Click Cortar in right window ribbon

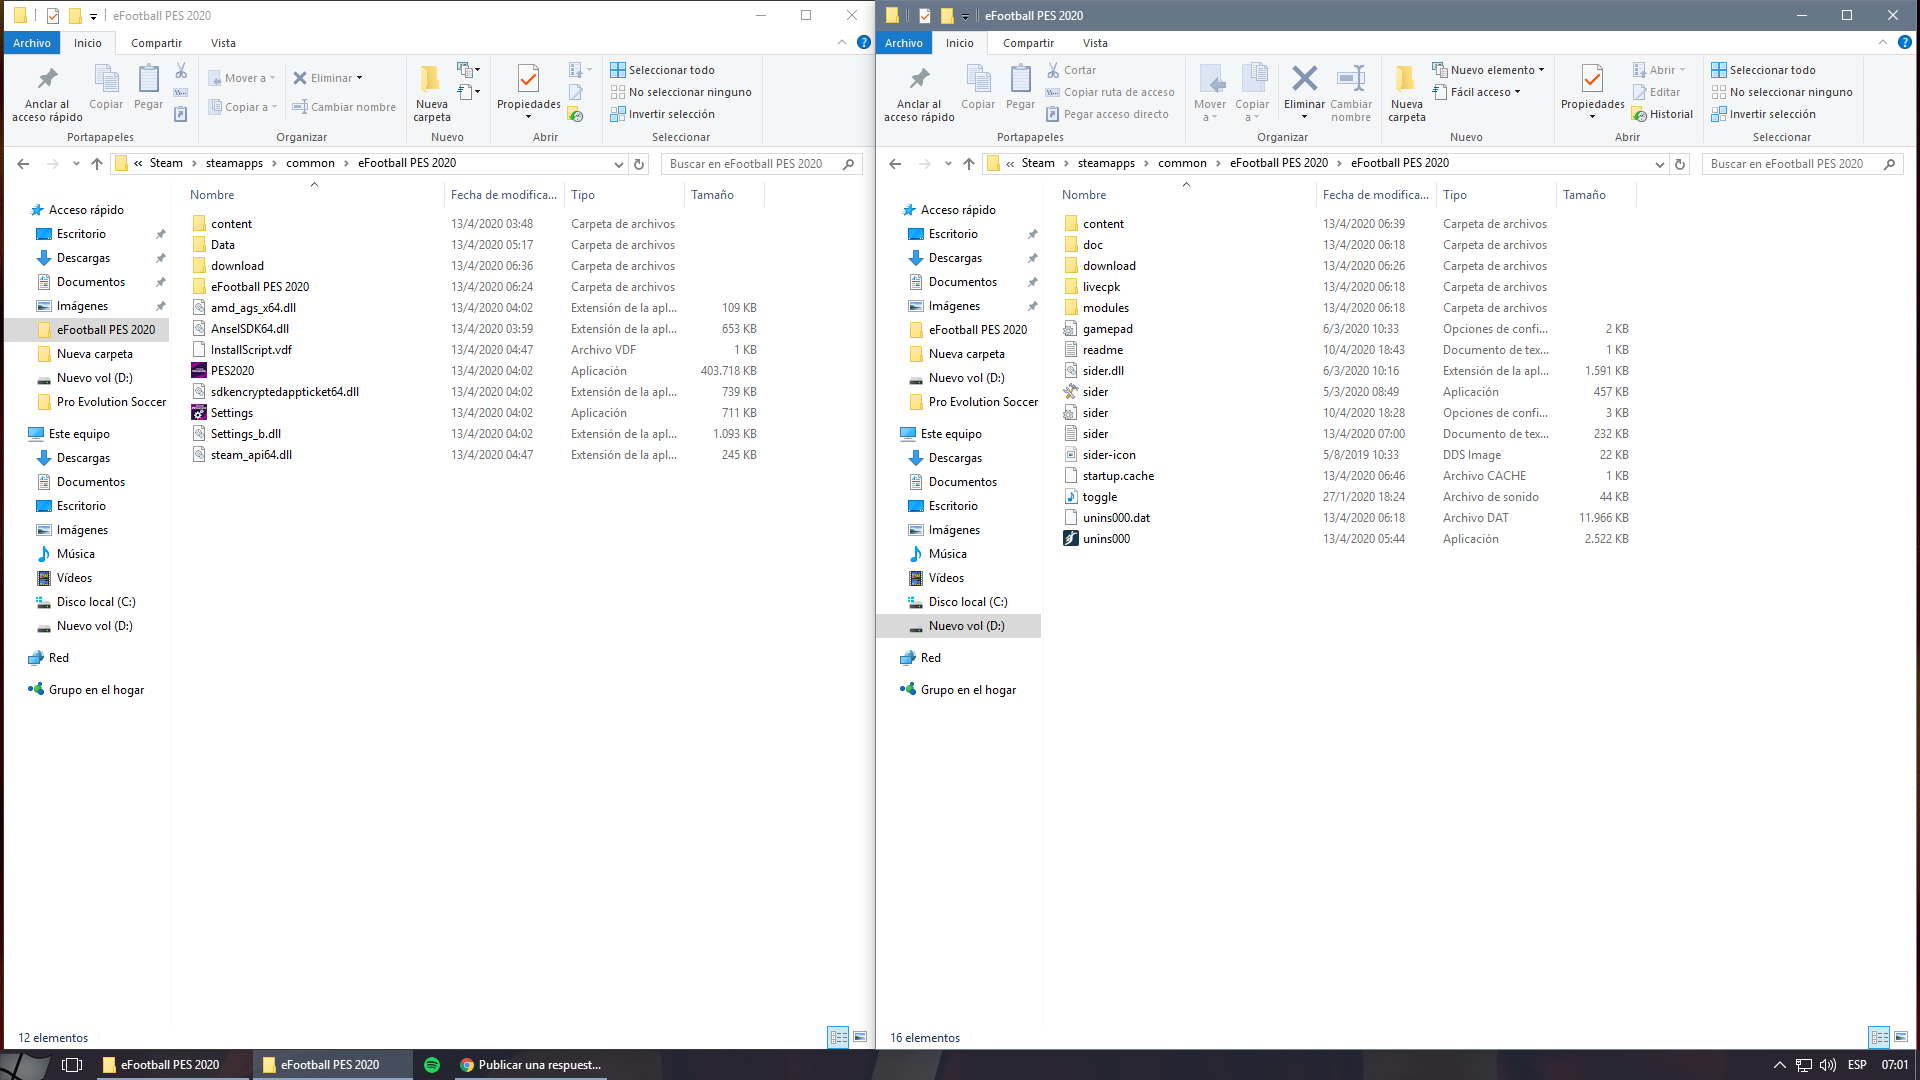point(1071,70)
